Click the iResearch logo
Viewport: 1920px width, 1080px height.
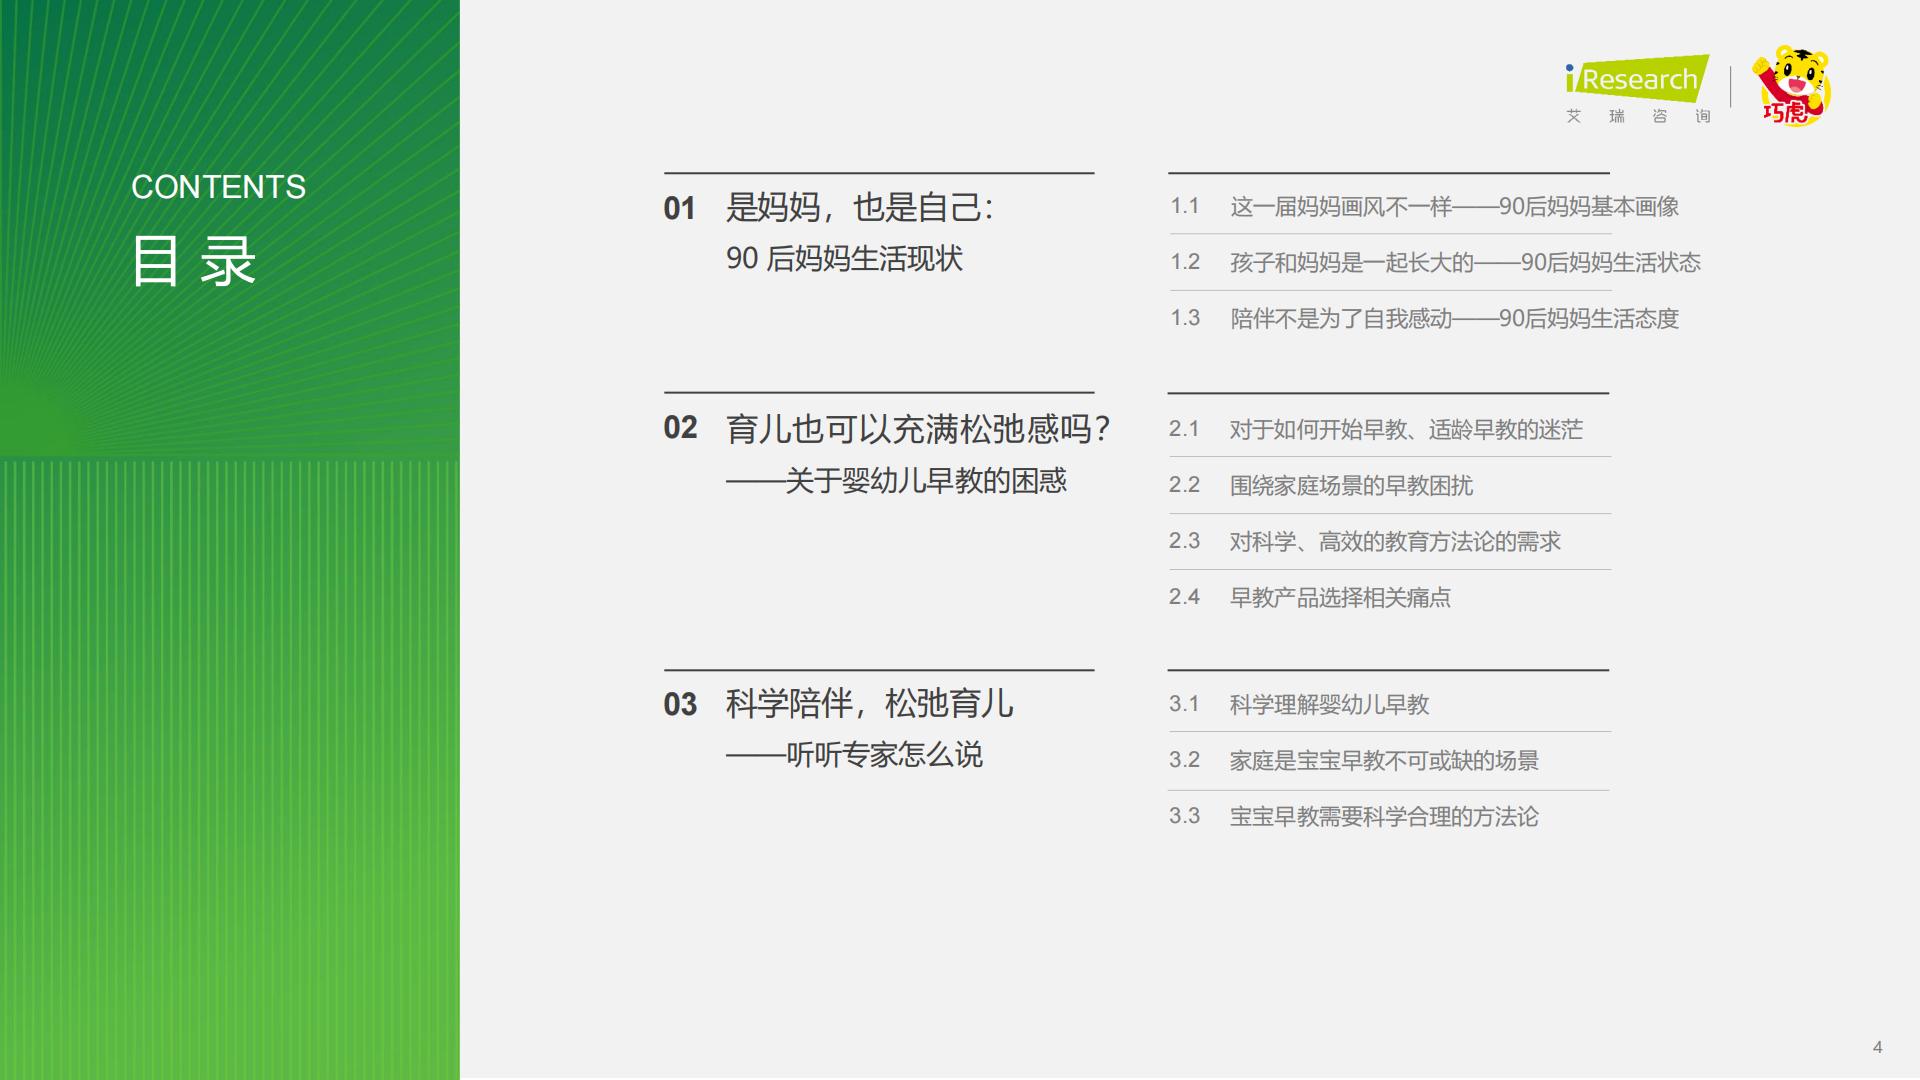click(x=1637, y=79)
